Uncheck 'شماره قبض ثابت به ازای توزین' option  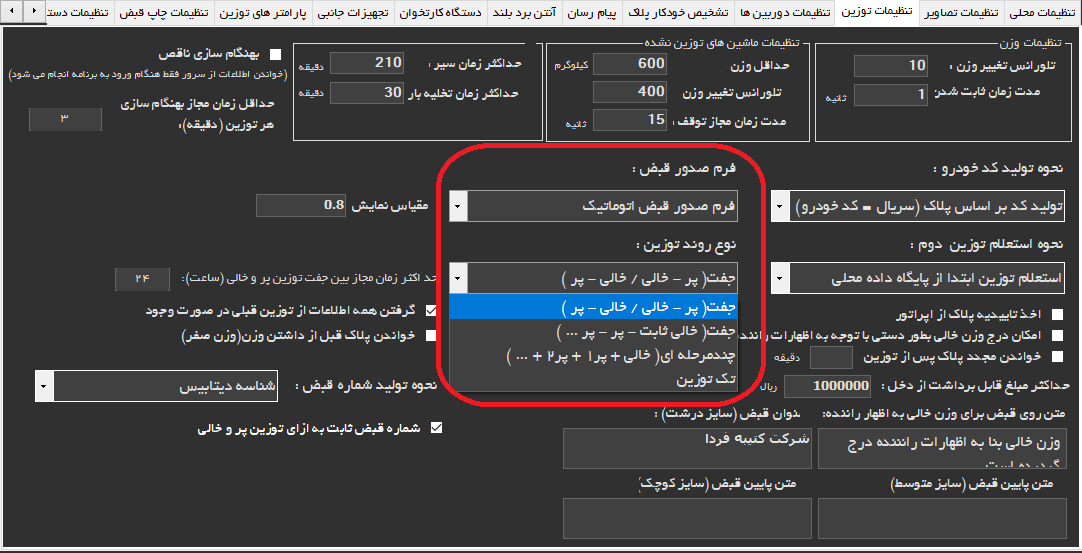pos(435,428)
